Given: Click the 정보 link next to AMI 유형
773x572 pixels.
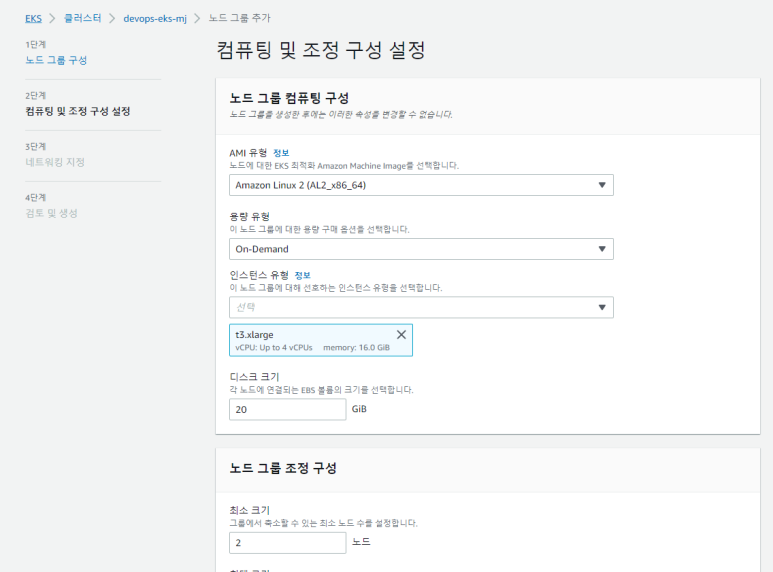Looking at the screenshot, I should 281,152.
